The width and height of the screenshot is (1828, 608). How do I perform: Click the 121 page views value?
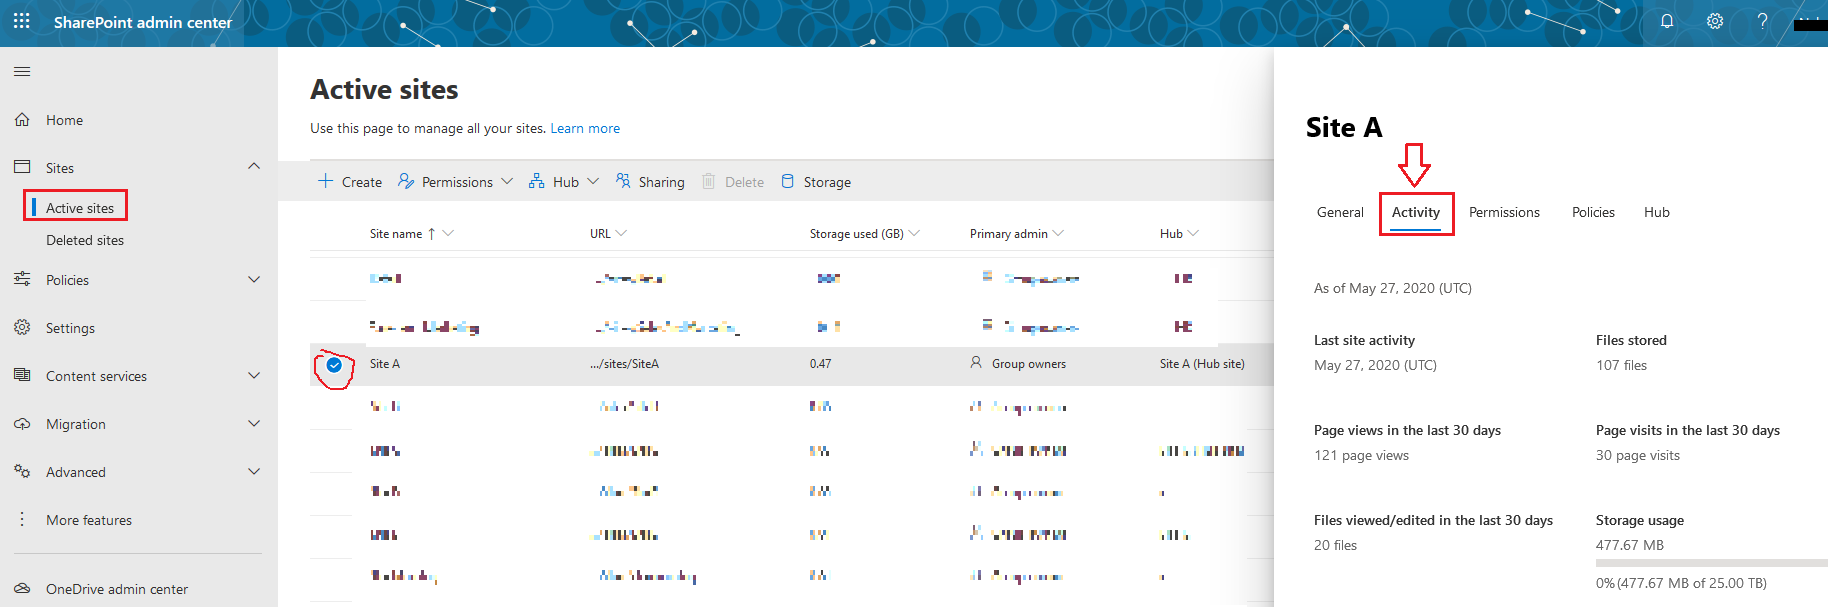pyautogui.click(x=1361, y=455)
